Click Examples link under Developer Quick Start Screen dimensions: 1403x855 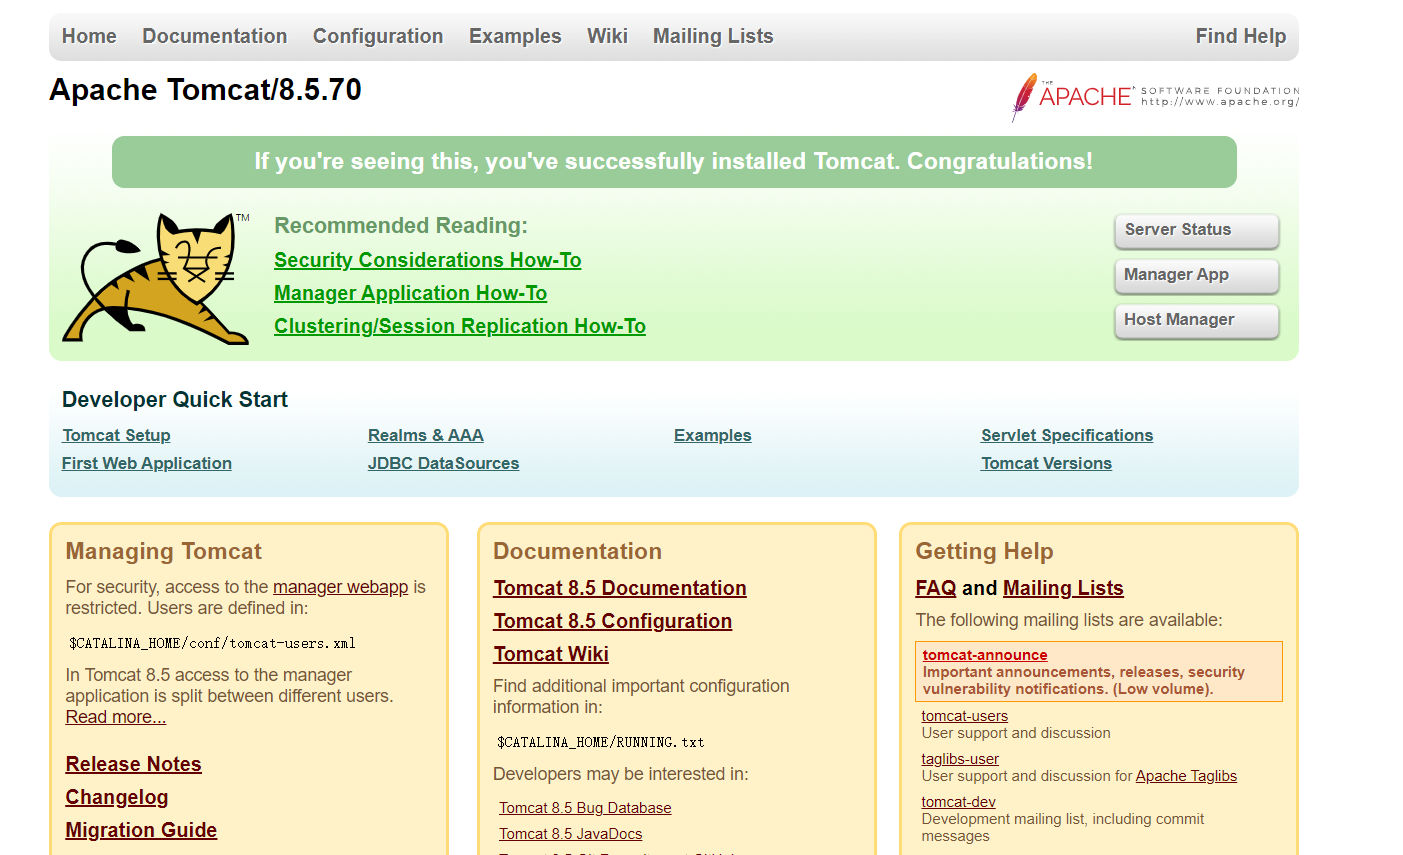[713, 435]
